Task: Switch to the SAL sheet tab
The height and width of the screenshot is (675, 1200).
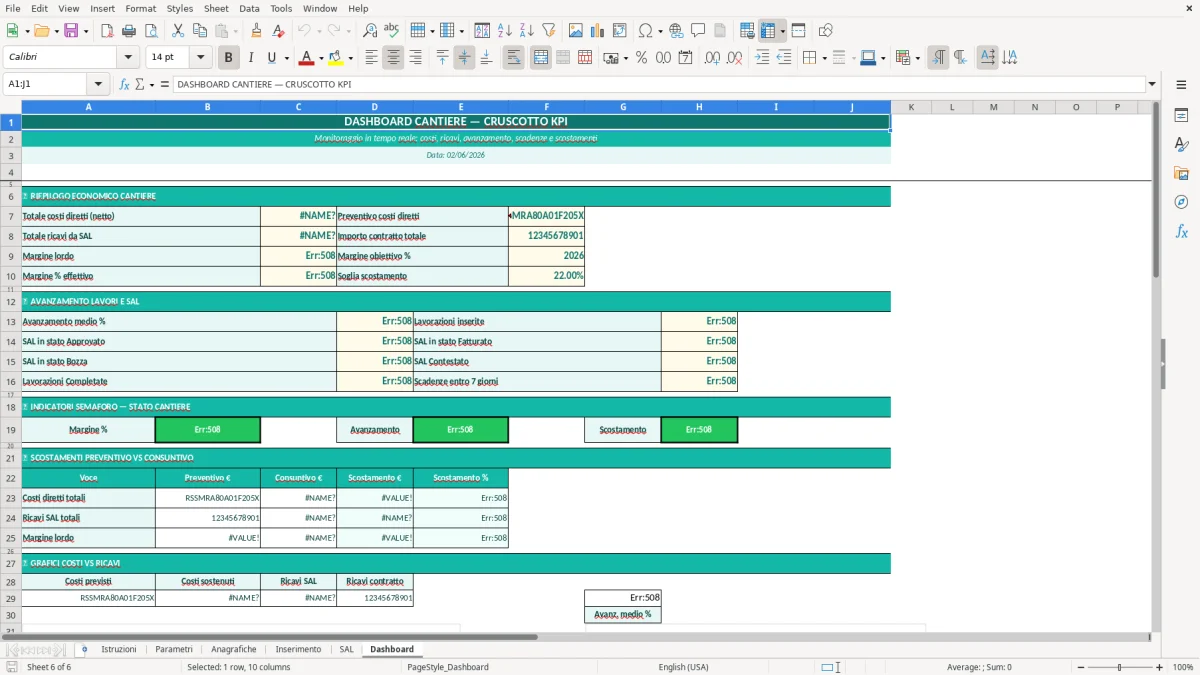Action: pos(346,649)
